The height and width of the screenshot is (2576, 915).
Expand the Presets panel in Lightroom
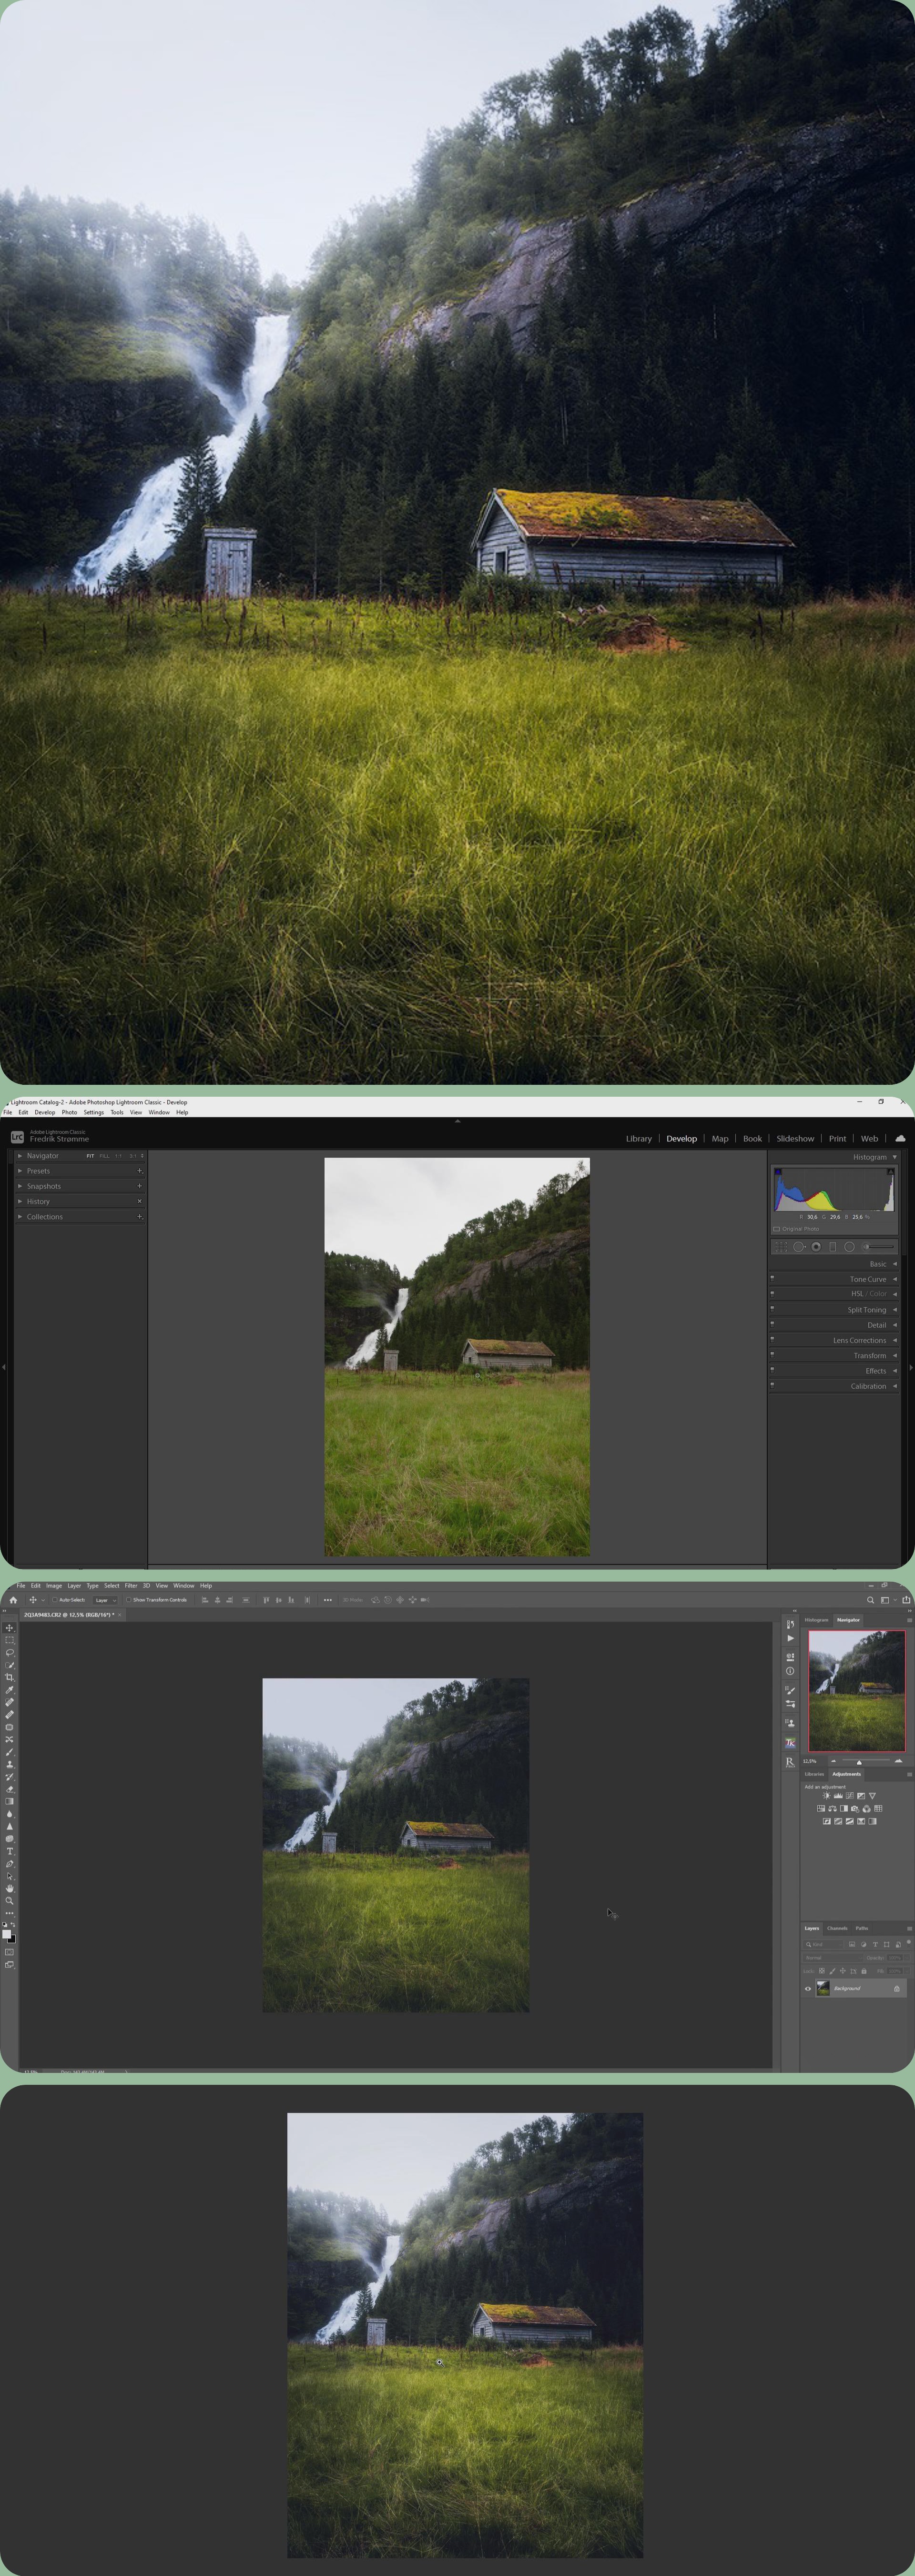pos(38,1171)
